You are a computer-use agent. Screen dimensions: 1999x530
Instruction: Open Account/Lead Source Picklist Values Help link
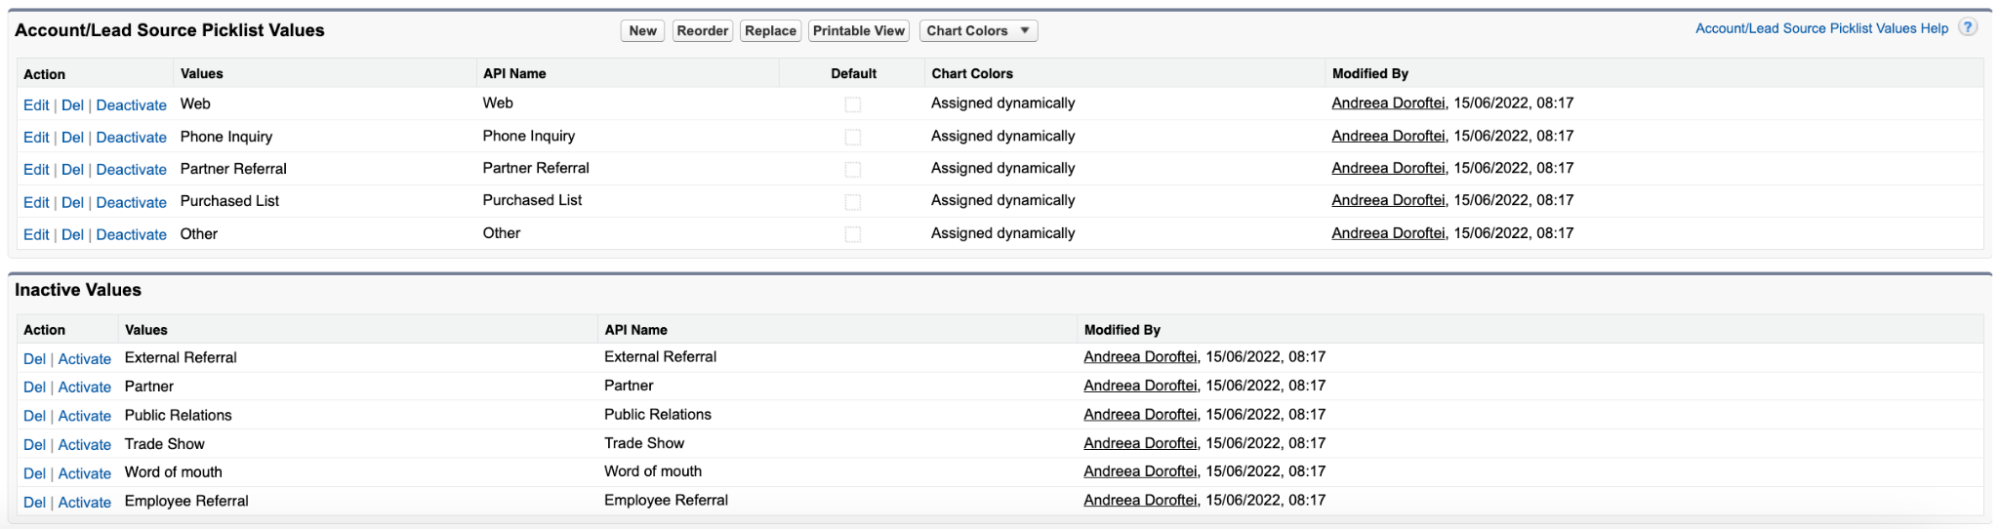(x=1821, y=28)
